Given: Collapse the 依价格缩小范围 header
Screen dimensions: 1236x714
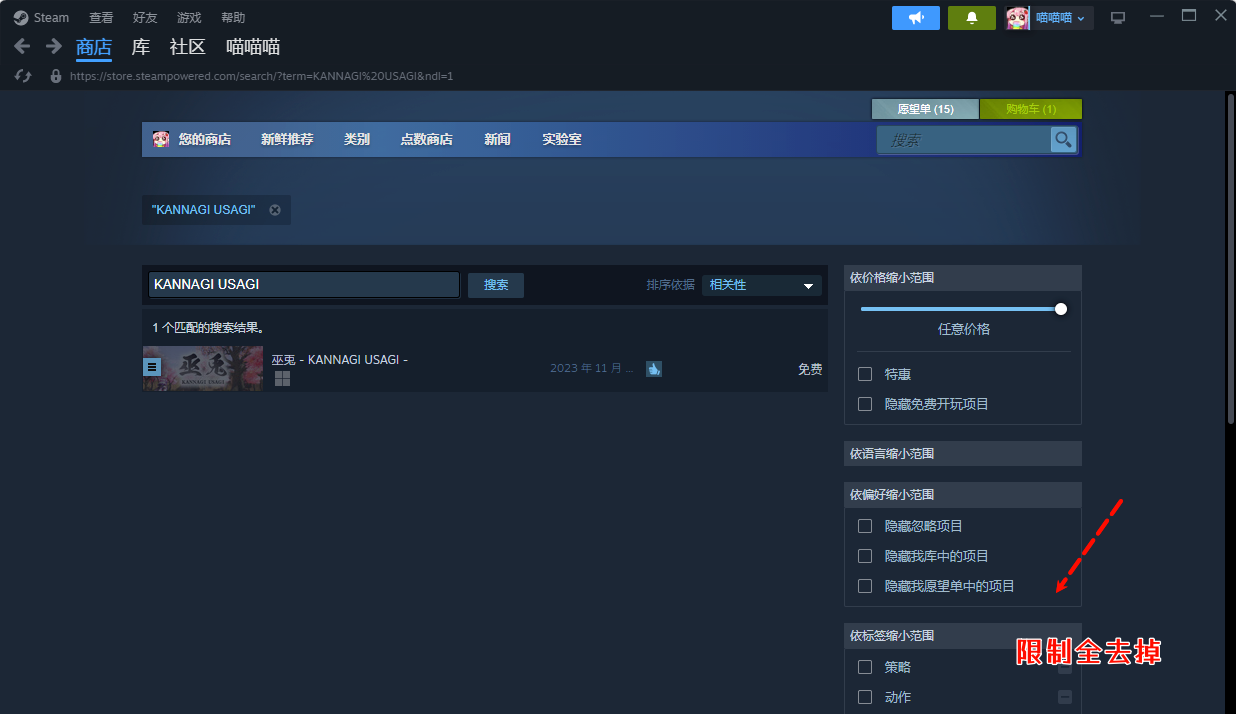Looking at the screenshot, I should pos(963,278).
